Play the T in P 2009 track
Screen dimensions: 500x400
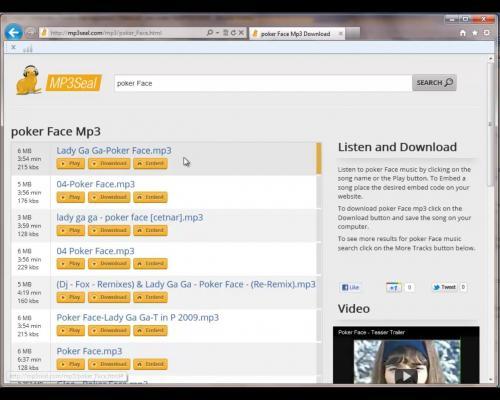pos(71,331)
